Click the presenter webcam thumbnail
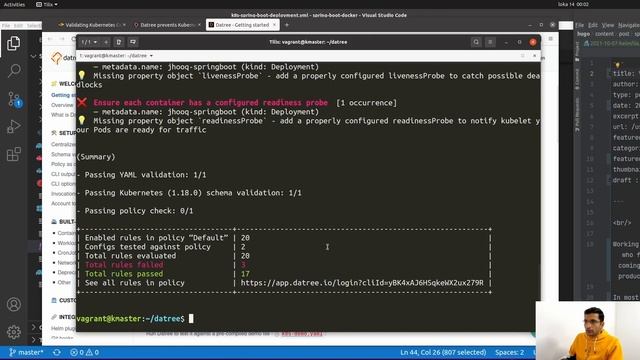Image resolution: width=640 pixels, height=360 pixels. 588,331
